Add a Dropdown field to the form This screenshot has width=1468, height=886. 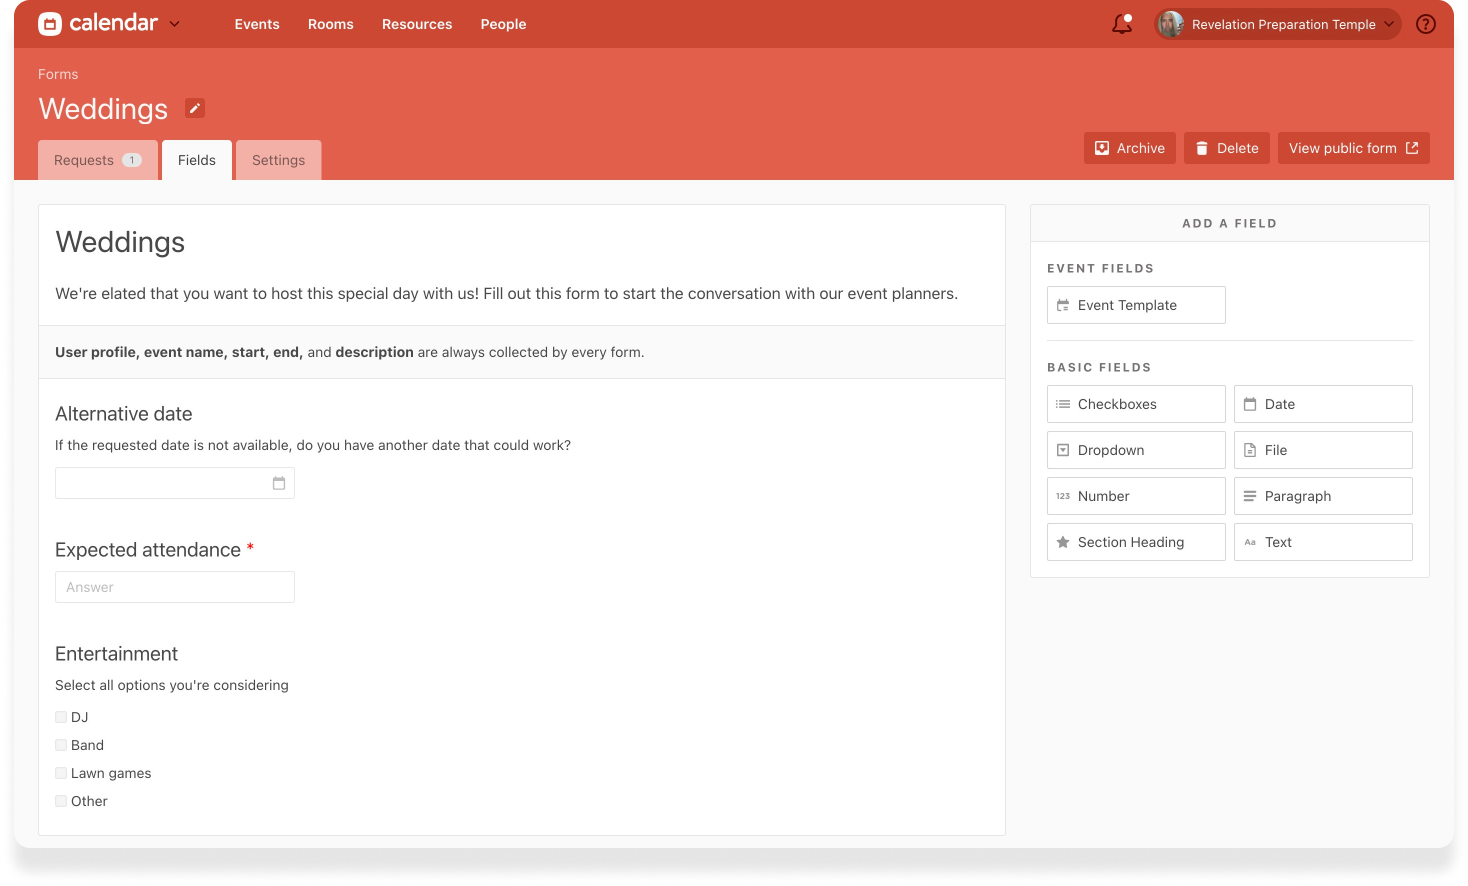(1135, 450)
